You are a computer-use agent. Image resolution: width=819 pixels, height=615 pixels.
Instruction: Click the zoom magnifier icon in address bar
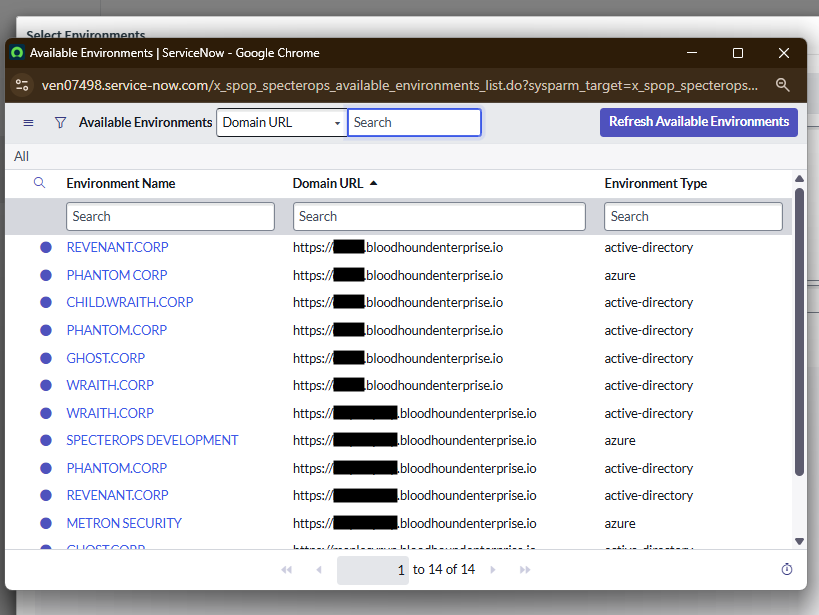[x=782, y=85]
